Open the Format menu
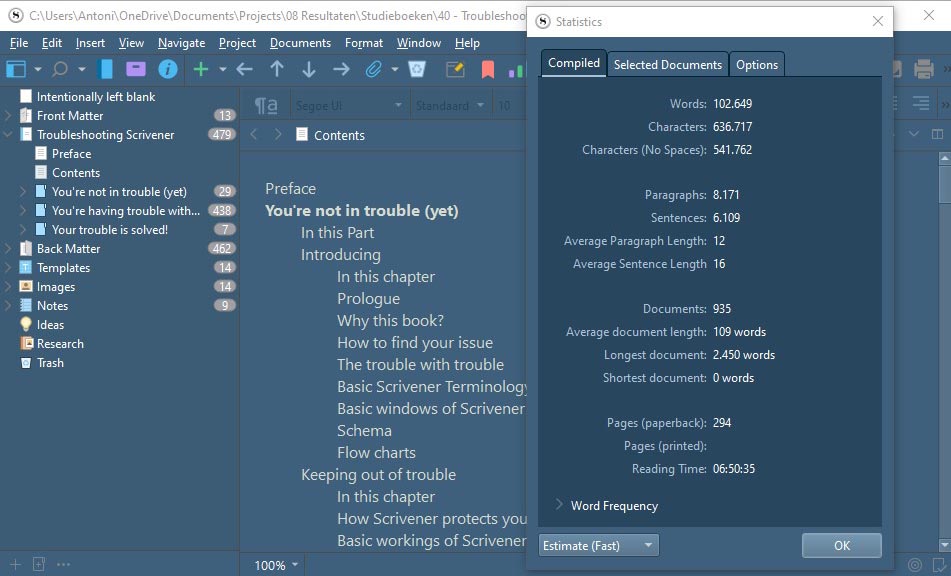 point(364,43)
